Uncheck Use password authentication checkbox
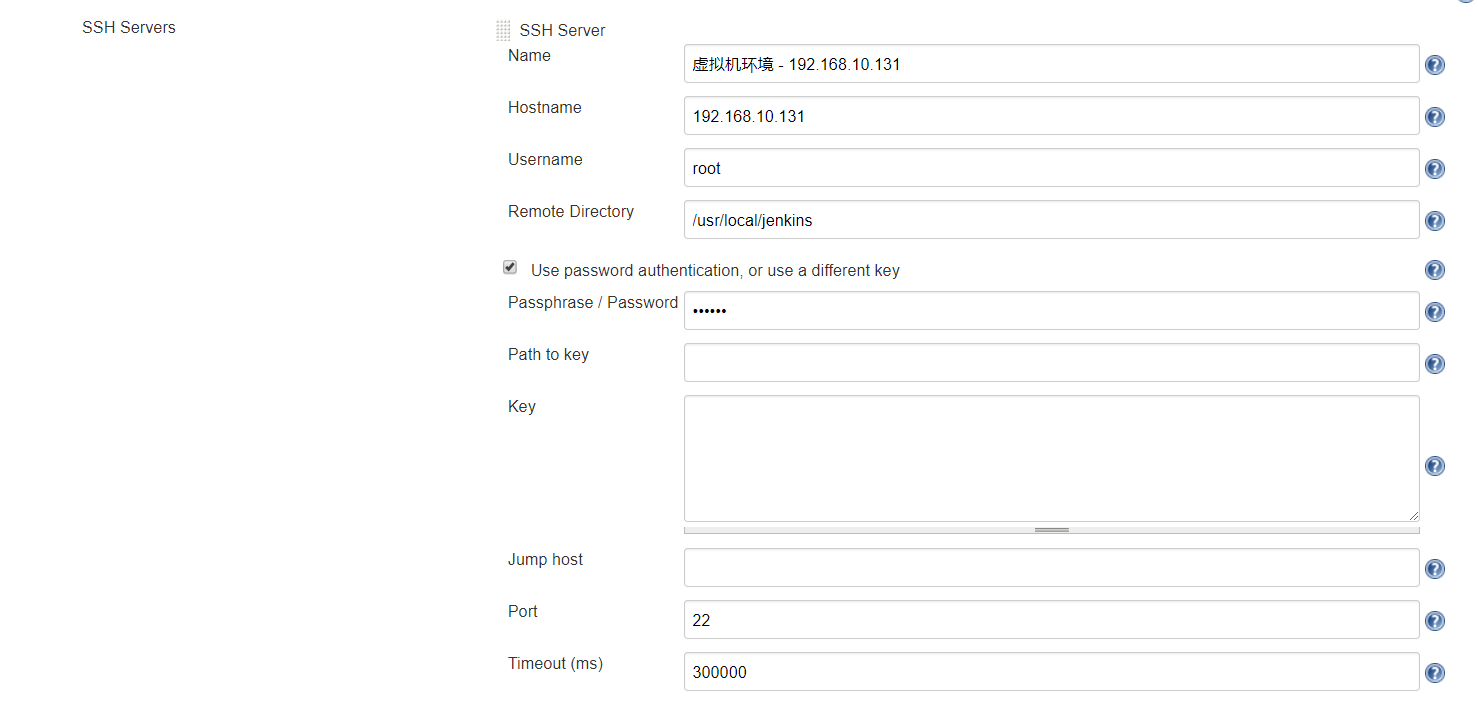This screenshot has height=702, width=1478. tap(510, 268)
